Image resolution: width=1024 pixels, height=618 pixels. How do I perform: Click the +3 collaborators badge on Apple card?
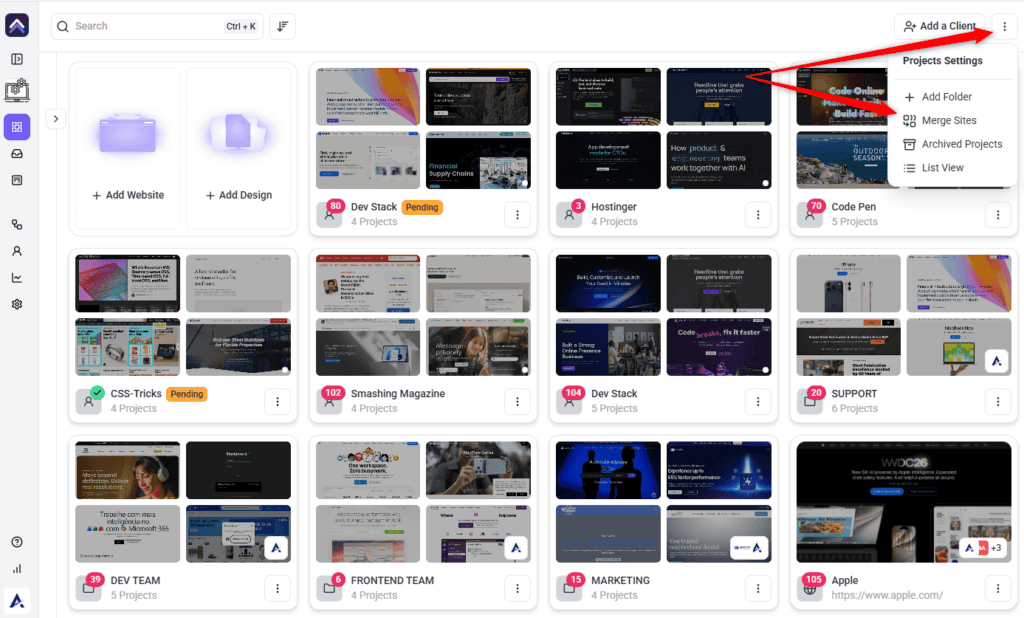coord(996,547)
